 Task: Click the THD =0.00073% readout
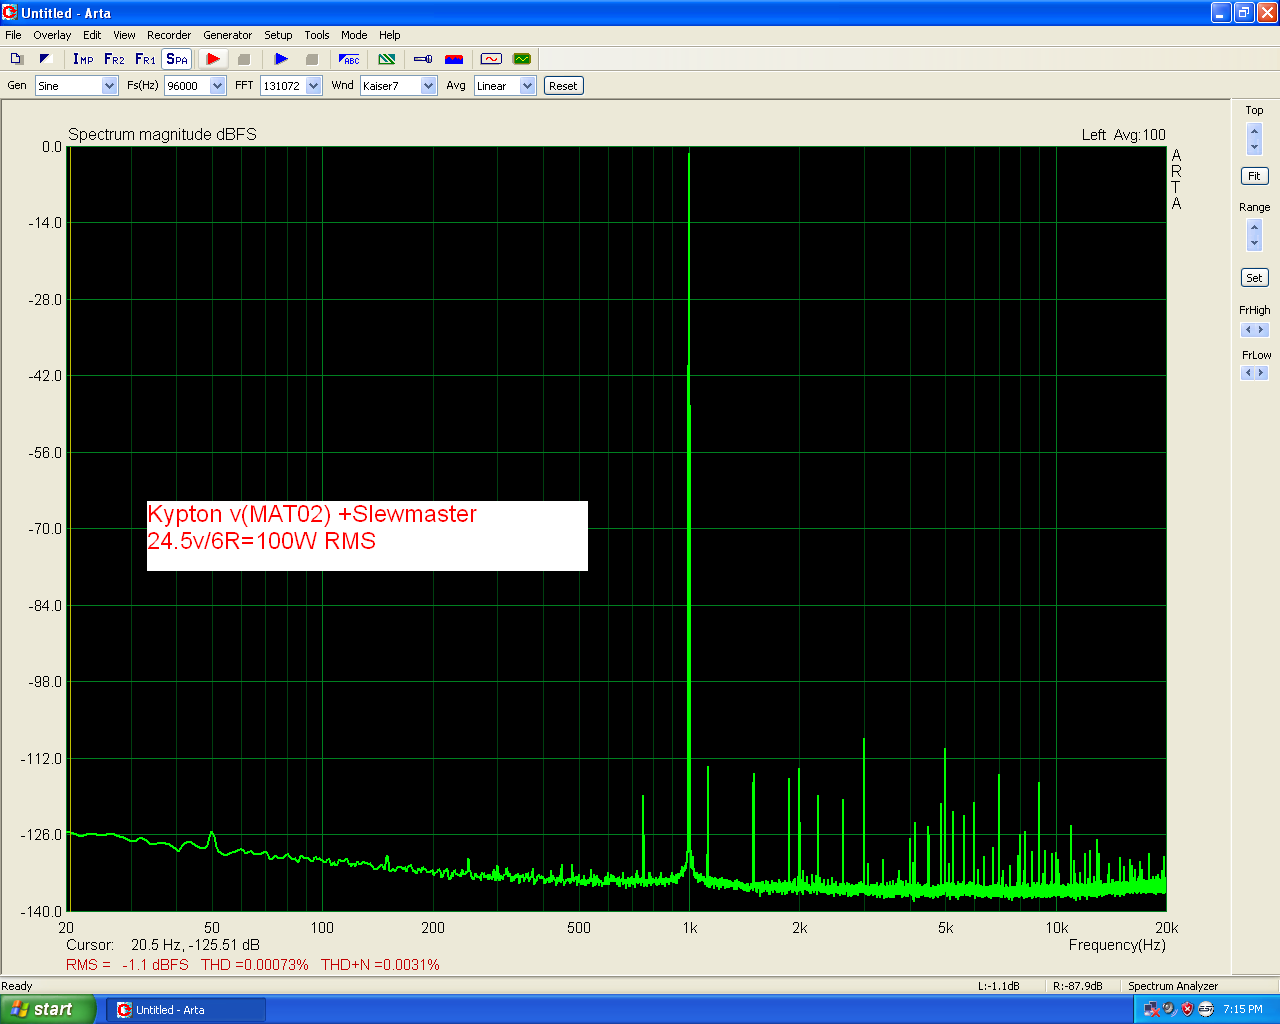click(255, 965)
